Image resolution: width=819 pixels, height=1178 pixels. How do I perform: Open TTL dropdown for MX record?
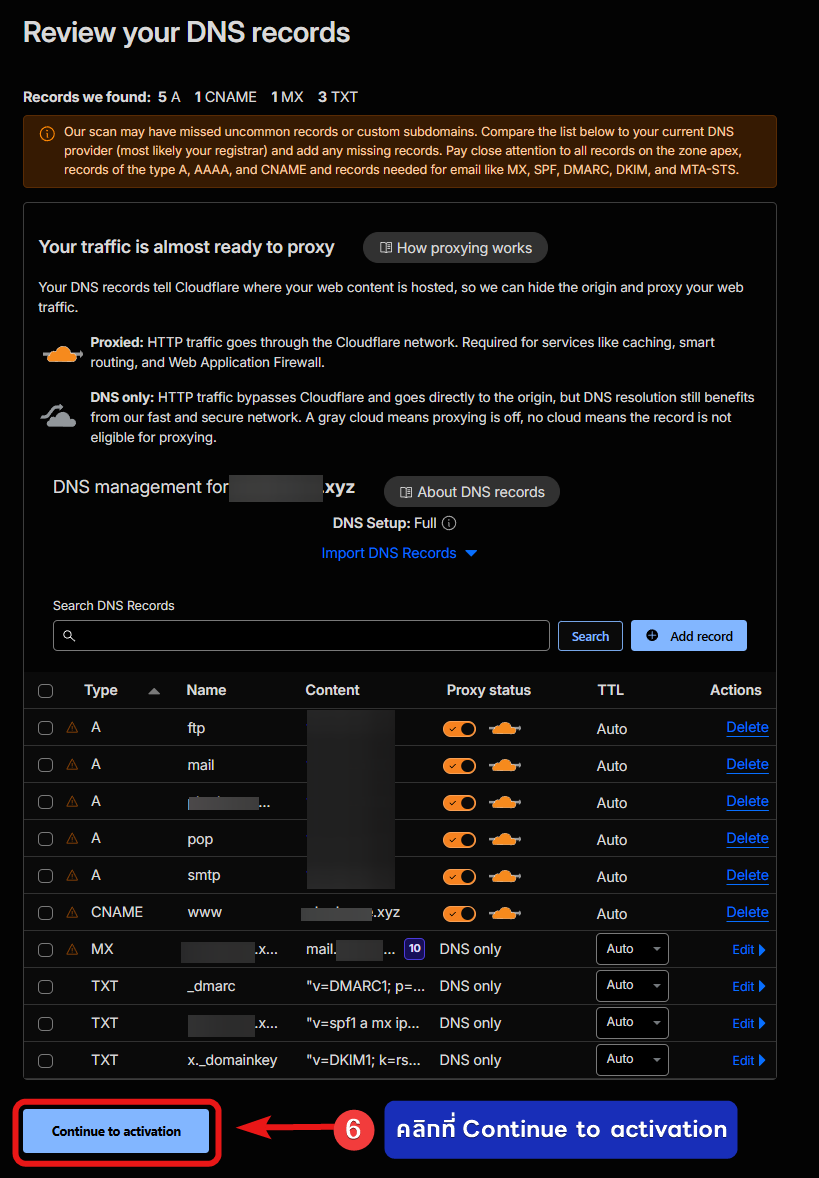pos(632,949)
